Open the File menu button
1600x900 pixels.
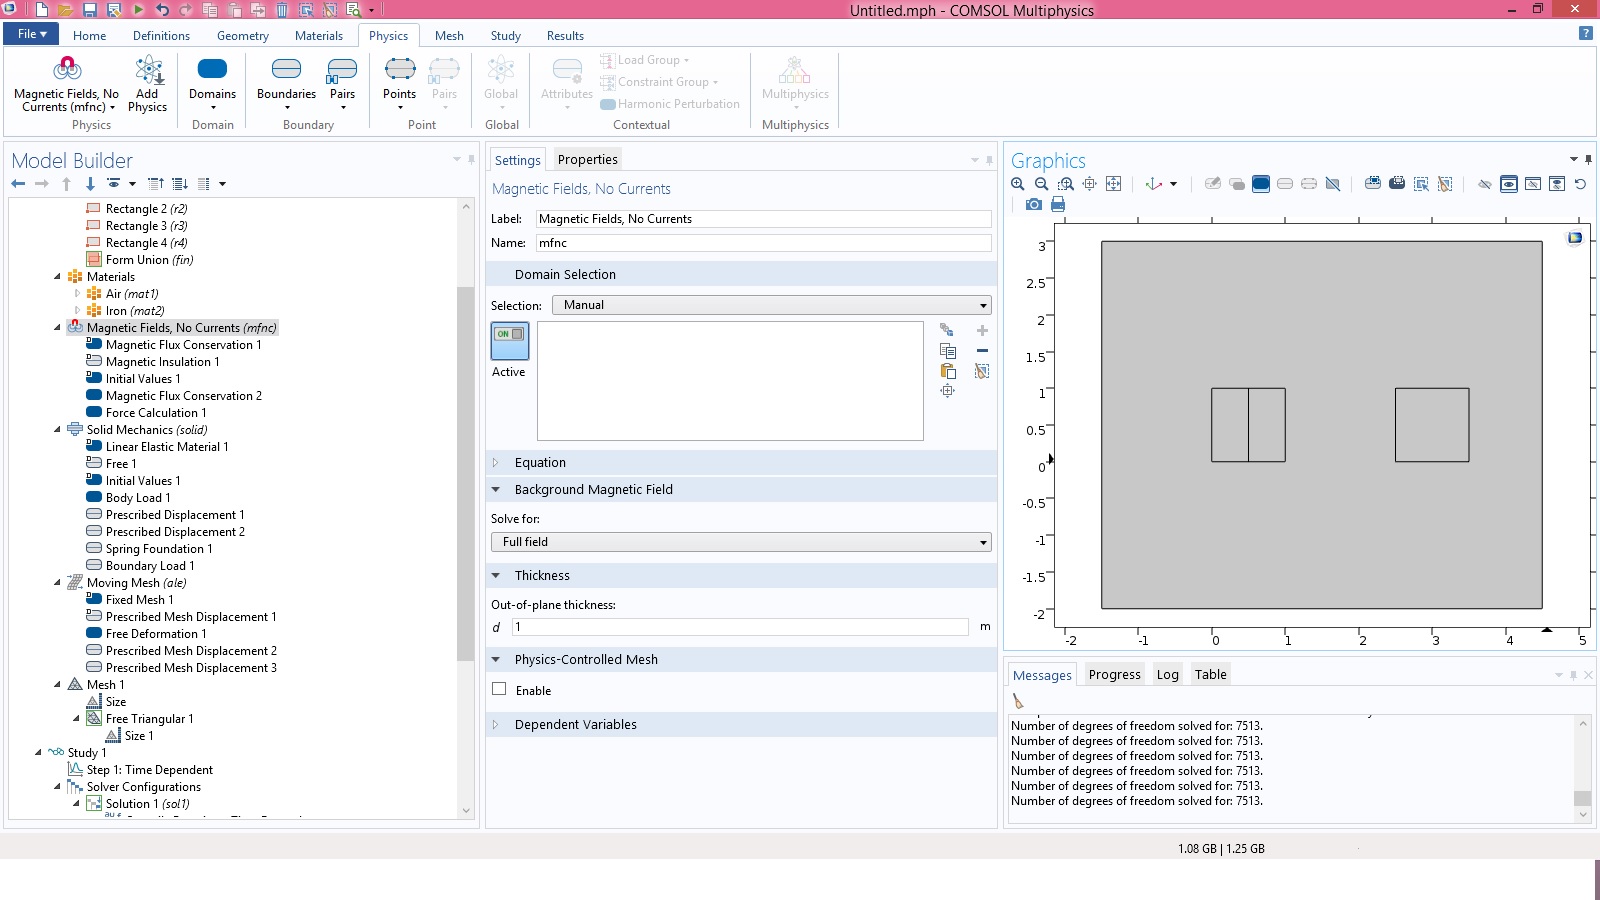point(32,34)
